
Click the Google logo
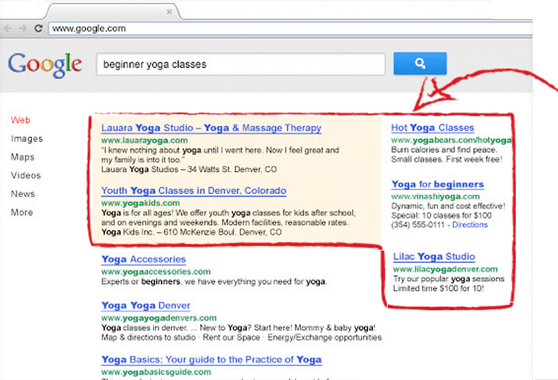pyautogui.click(x=45, y=64)
